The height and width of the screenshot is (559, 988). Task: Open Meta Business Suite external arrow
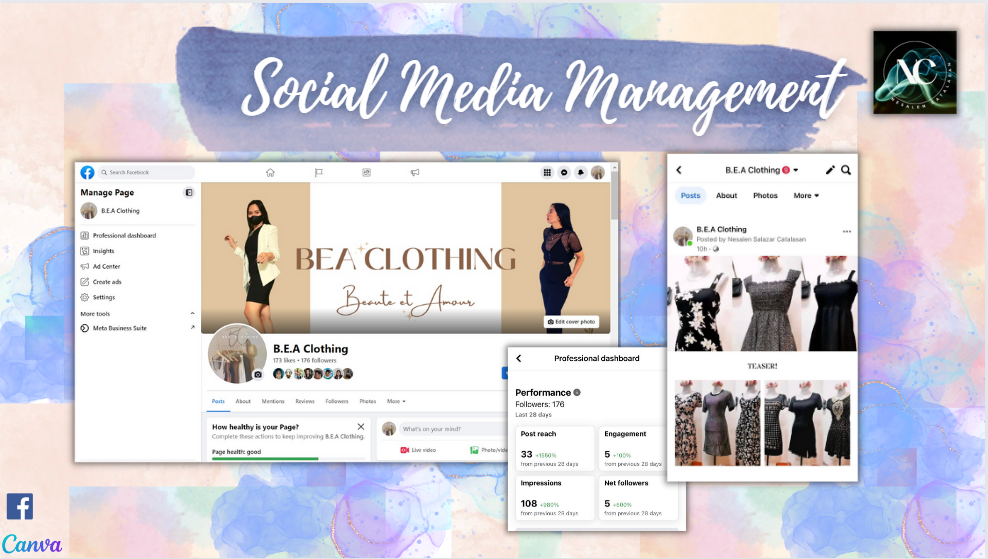coord(192,327)
